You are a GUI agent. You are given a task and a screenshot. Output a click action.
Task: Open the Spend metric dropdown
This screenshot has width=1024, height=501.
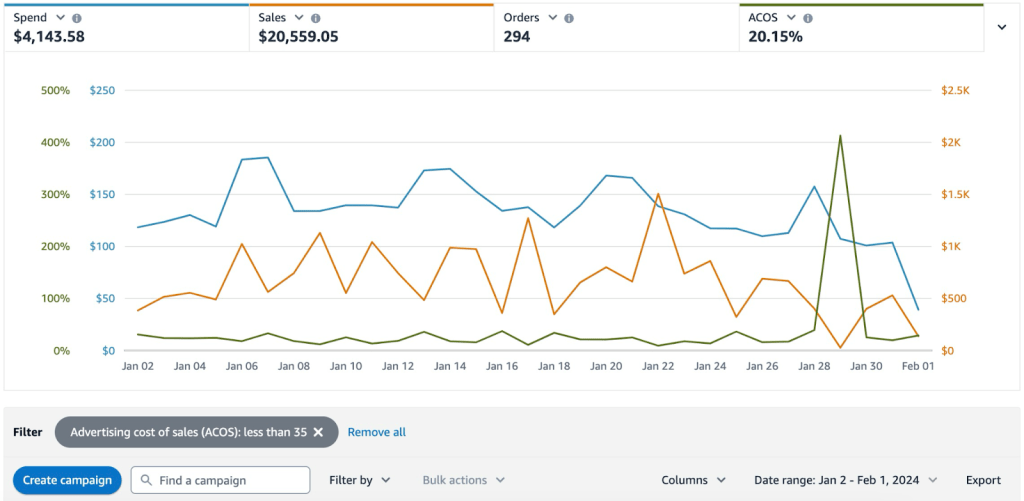[x=61, y=18]
